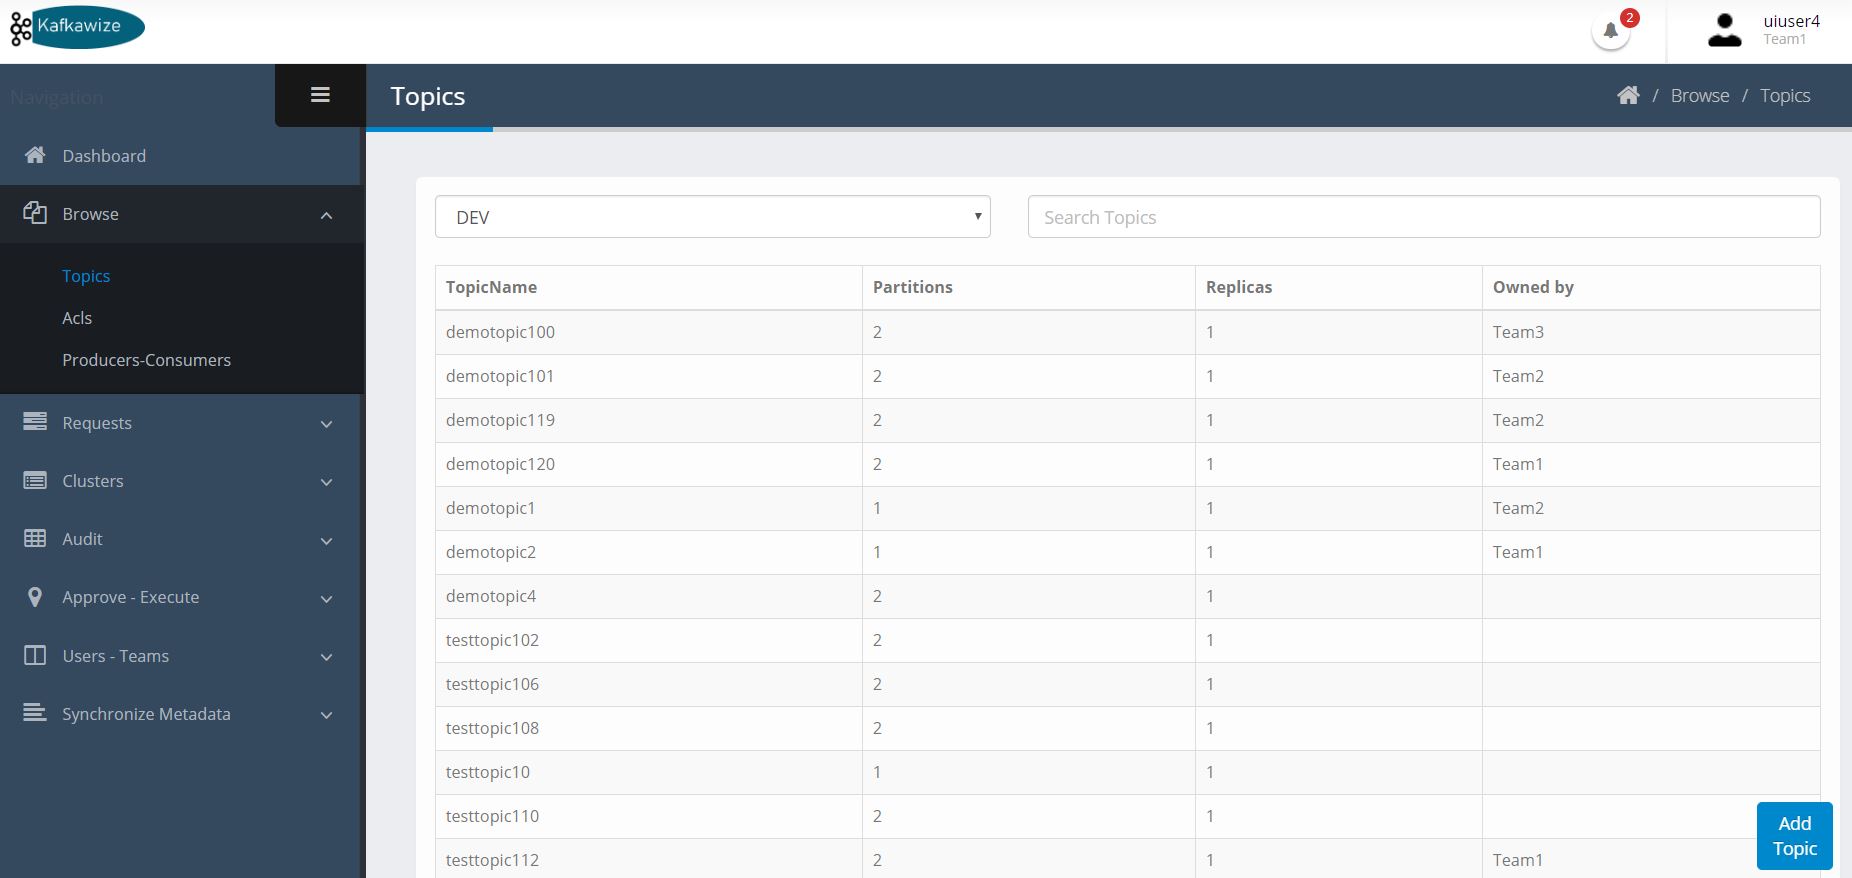Select the demotopic2 row name
Viewport: 1852px width, 878px height.
click(491, 552)
